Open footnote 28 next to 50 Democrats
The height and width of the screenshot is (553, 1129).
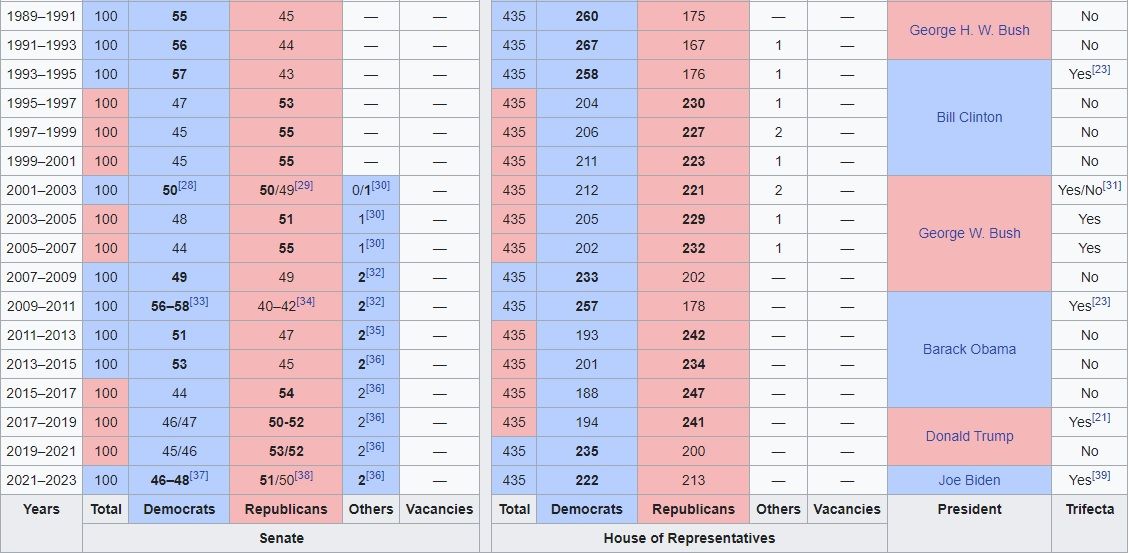coord(188,186)
